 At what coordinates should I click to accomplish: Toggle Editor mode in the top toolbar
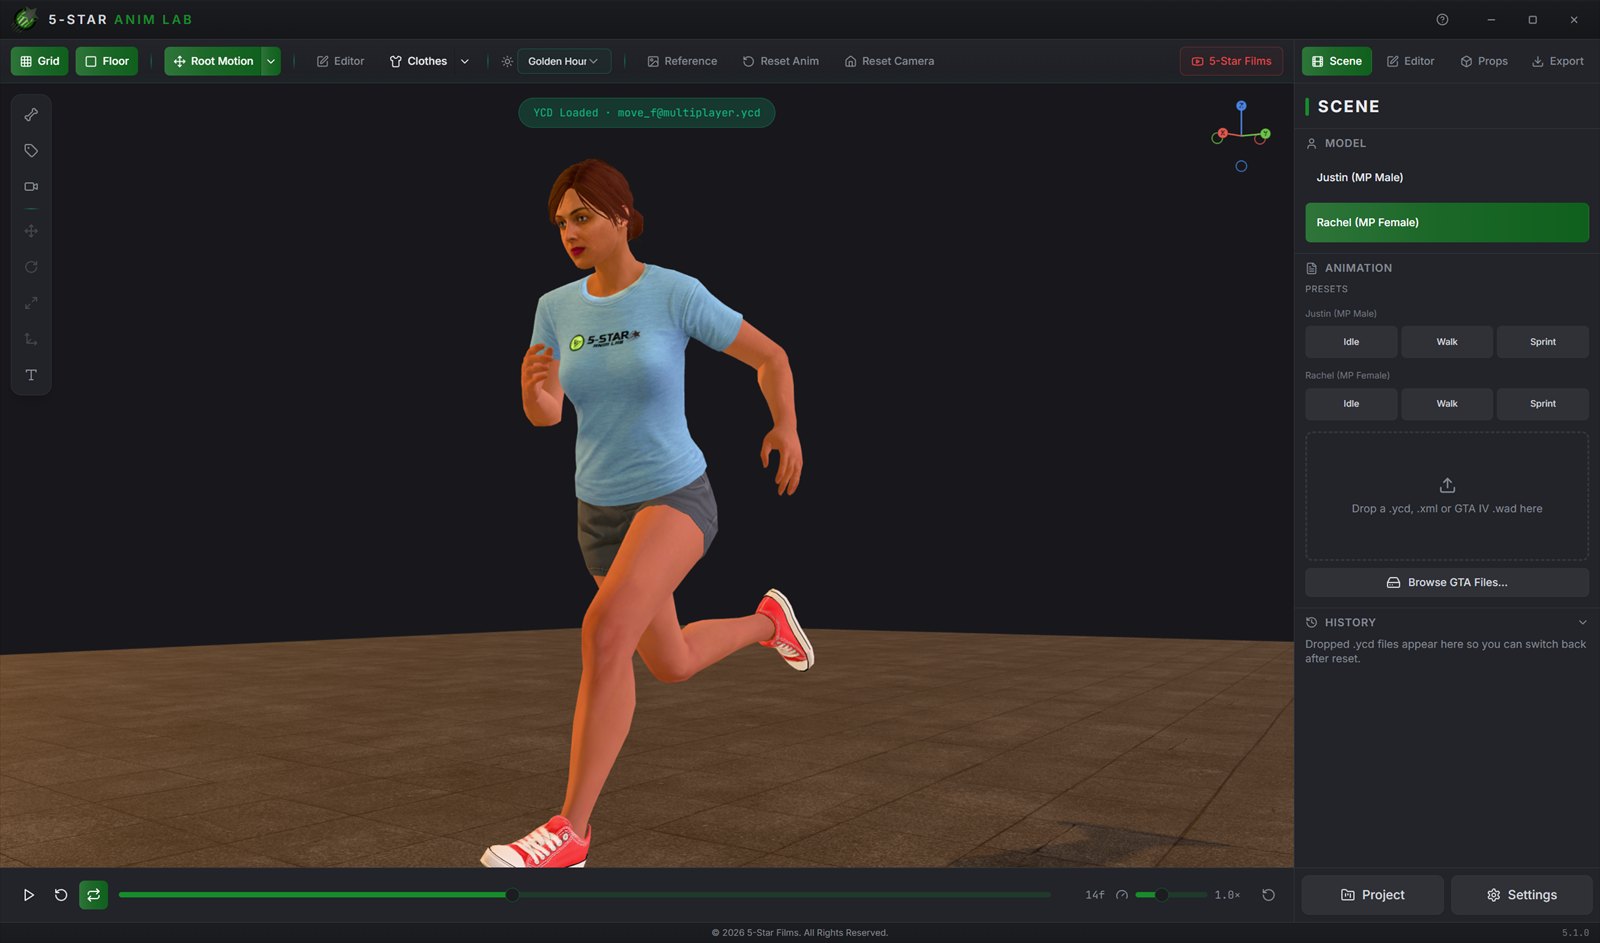click(x=340, y=61)
